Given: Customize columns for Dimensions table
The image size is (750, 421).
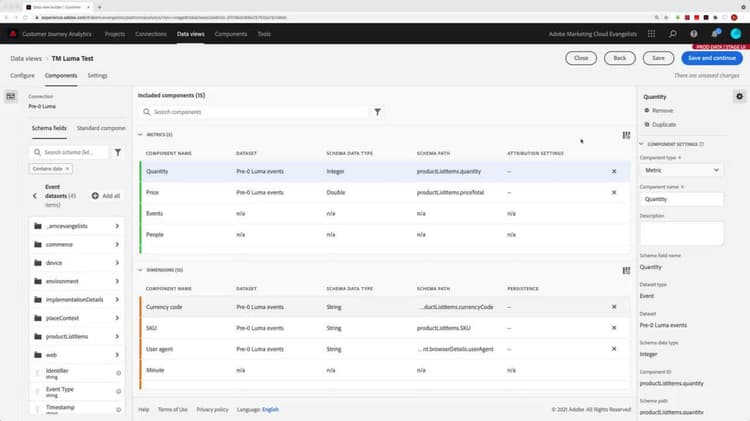Looking at the screenshot, I should (x=626, y=270).
